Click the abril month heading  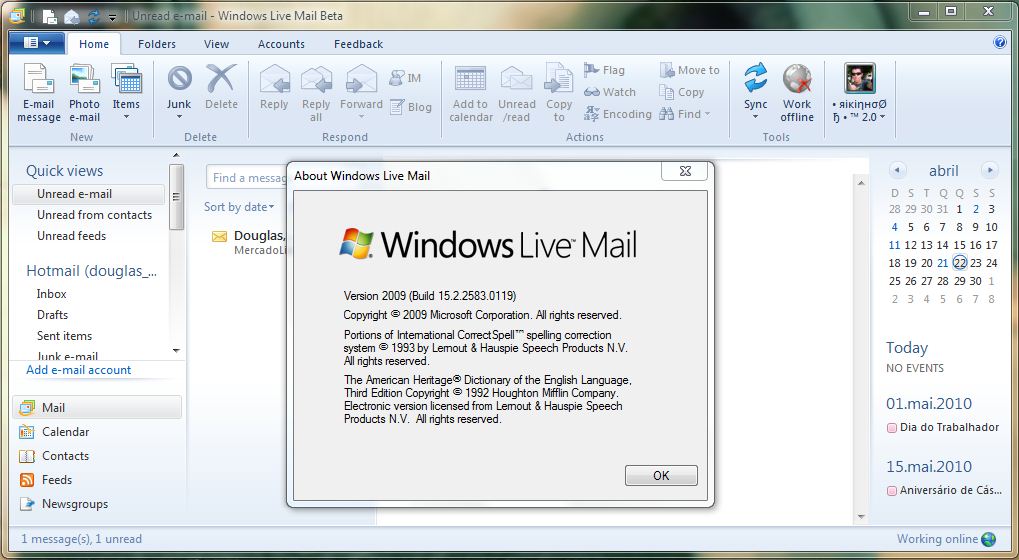[943, 170]
